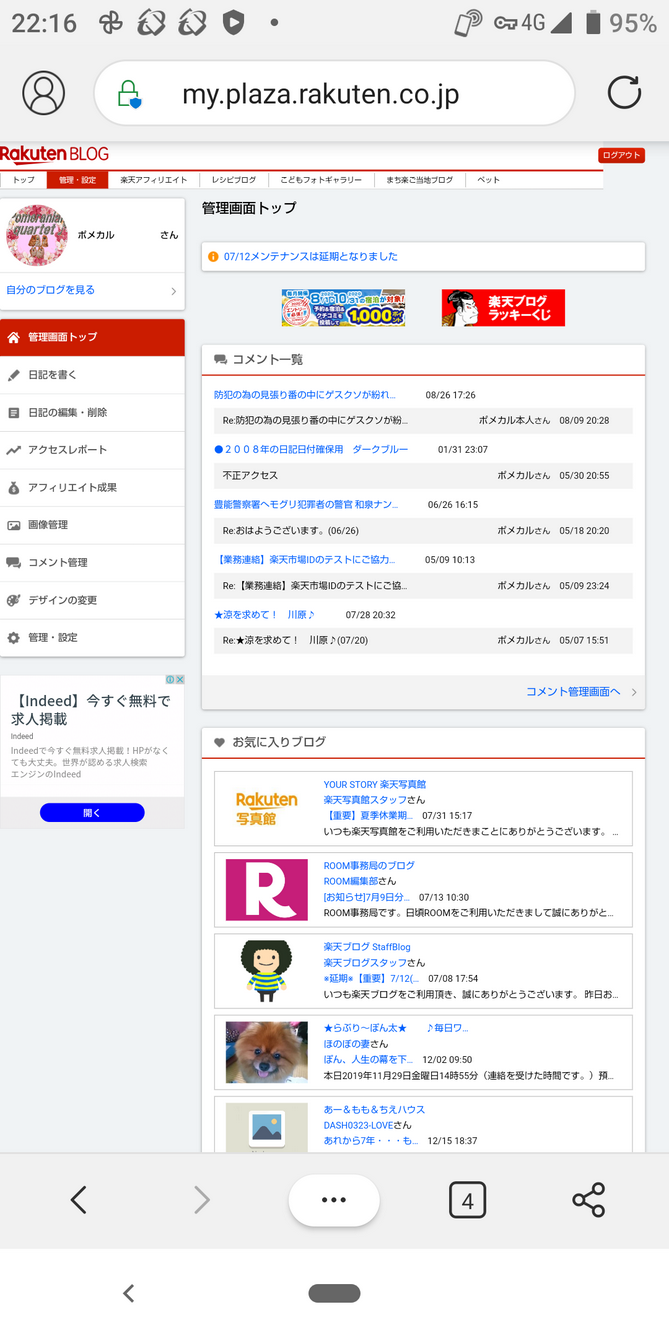Tap the share icon in browser toolbar
The width and height of the screenshot is (669, 1338).
pyautogui.click(x=589, y=1200)
